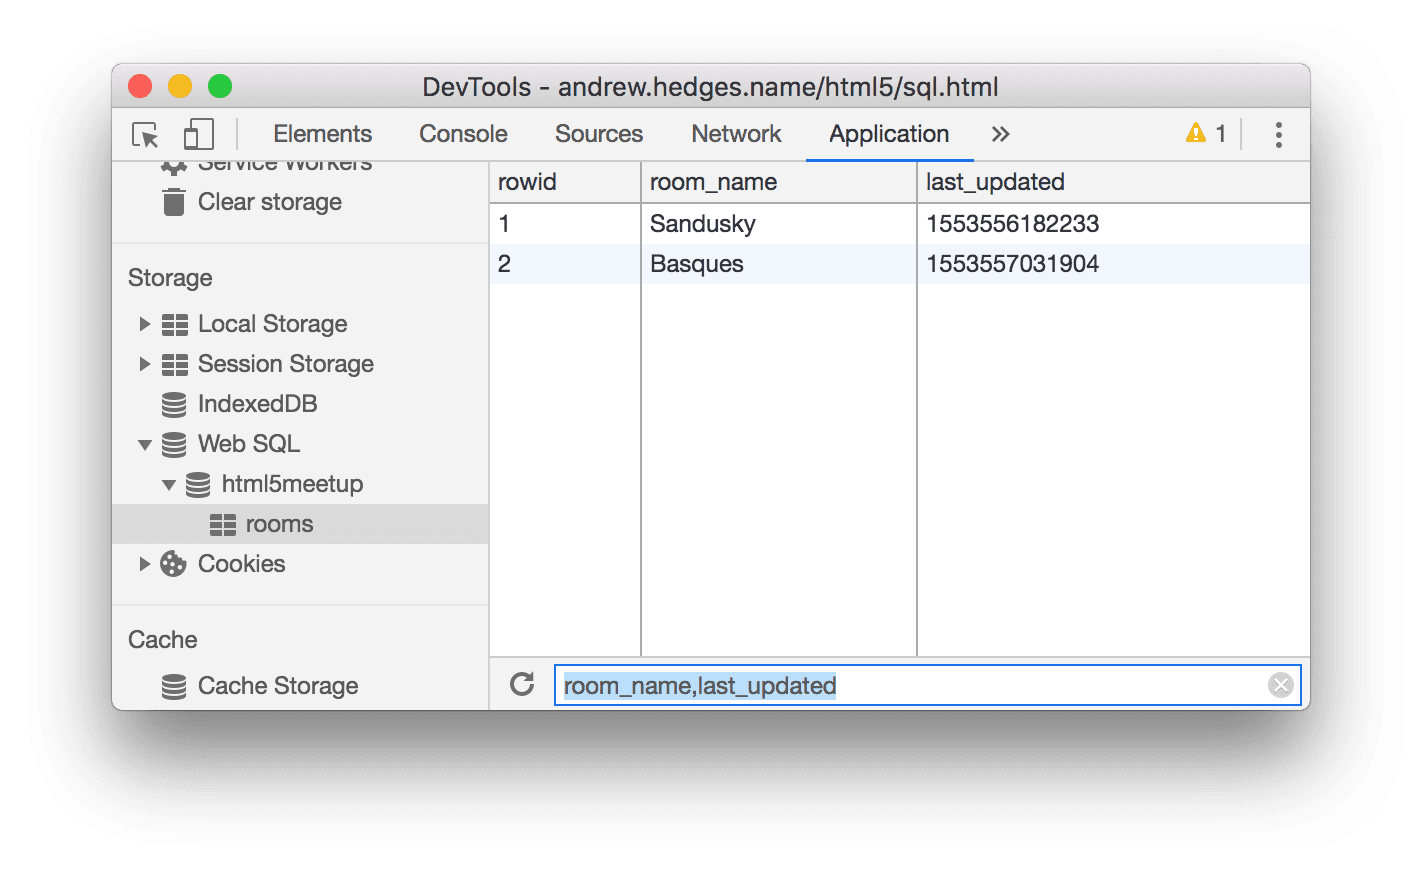Image resolution: width=1422 pixels, height=870 pixels.
Task: Select the inspect element cursor icon
Action: click(x=144, y=133)
